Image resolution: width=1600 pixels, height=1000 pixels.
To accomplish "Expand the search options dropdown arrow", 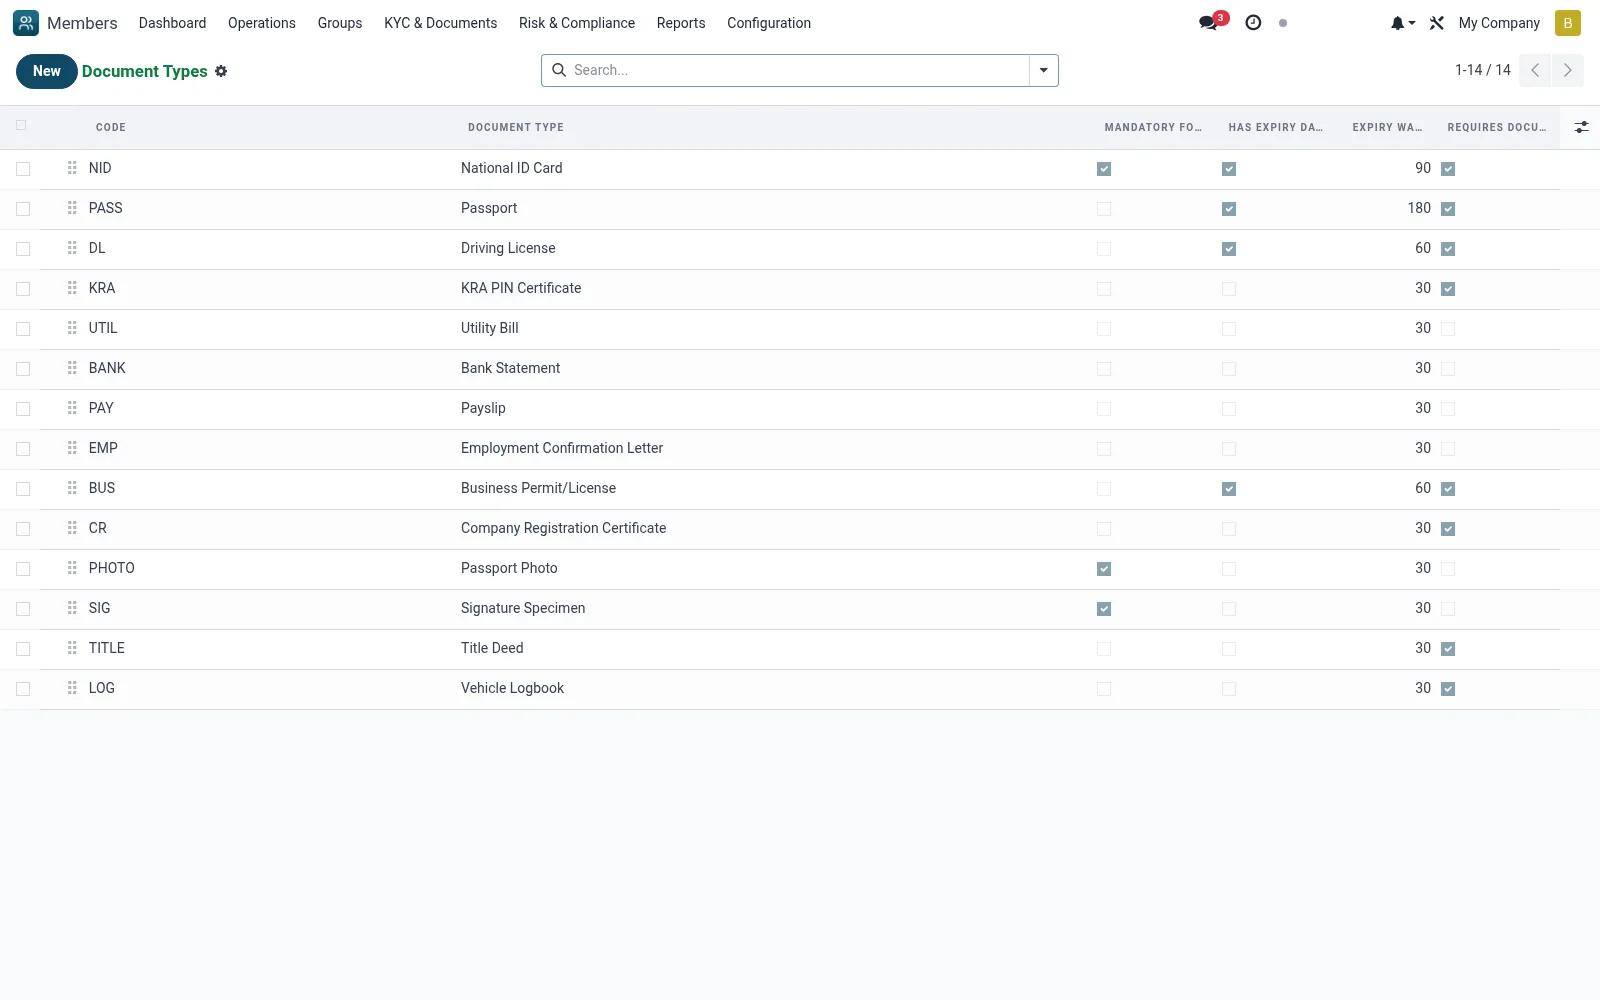I will coord(1043,70).
